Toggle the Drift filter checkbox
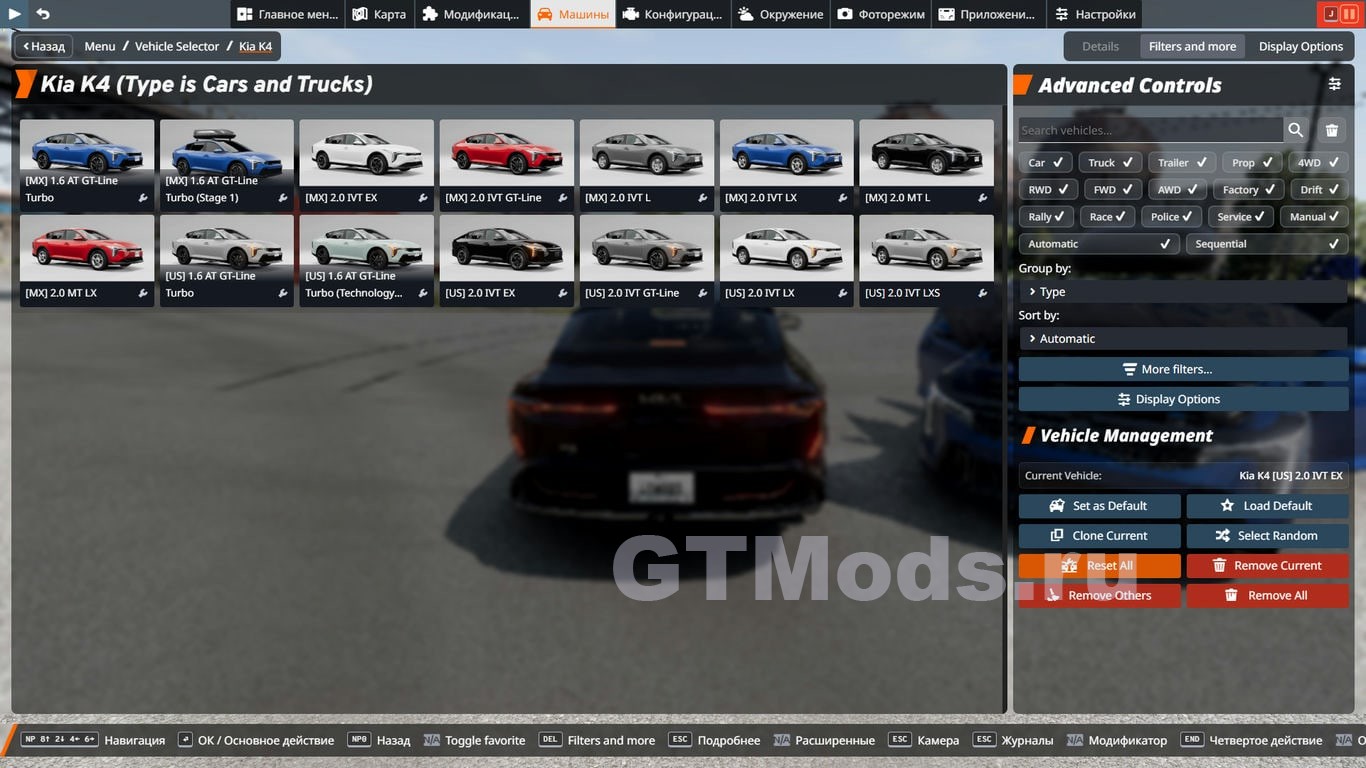The image size is (1366, 768). [x=1319, y=189]
